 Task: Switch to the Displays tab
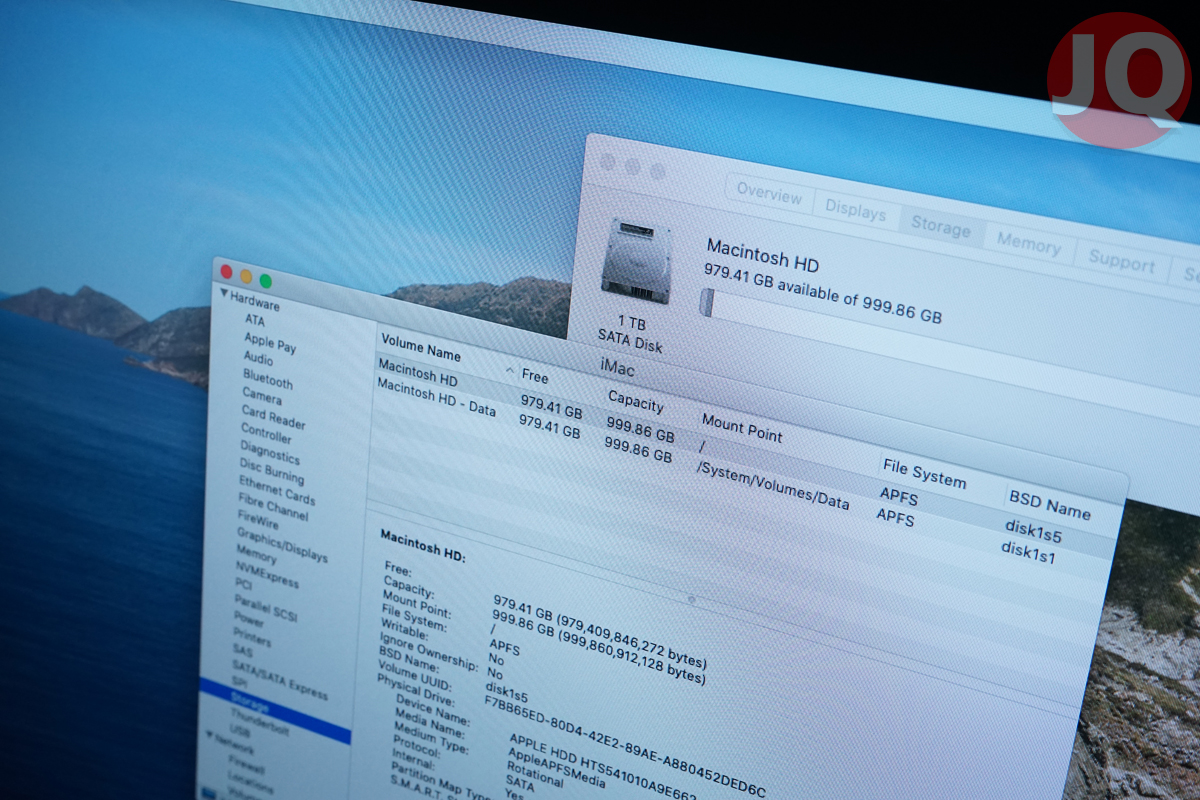tap(855, 210)
